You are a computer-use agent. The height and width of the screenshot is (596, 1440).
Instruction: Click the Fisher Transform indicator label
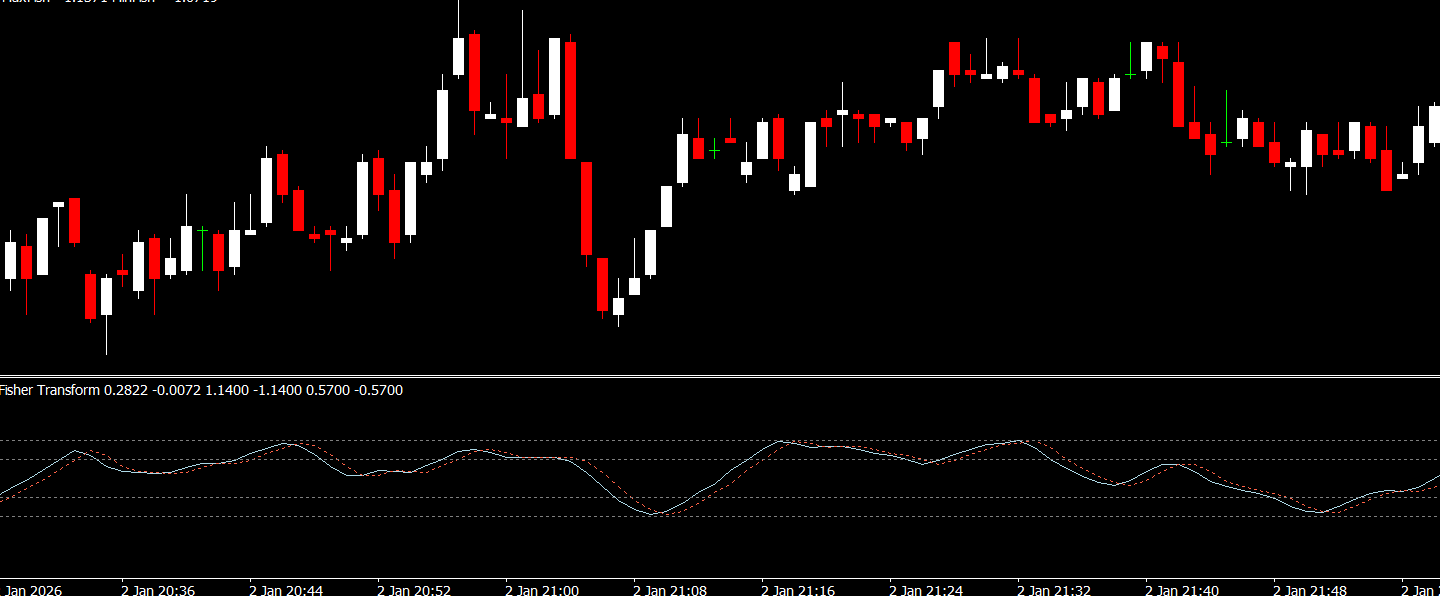(x=50, y=390)
